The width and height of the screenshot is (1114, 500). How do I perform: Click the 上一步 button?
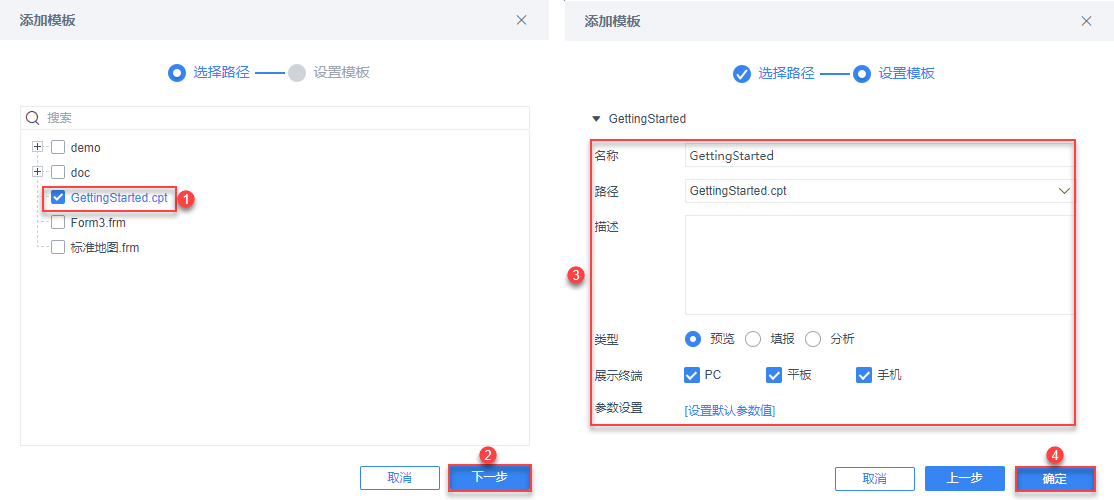tap(965, 479)
